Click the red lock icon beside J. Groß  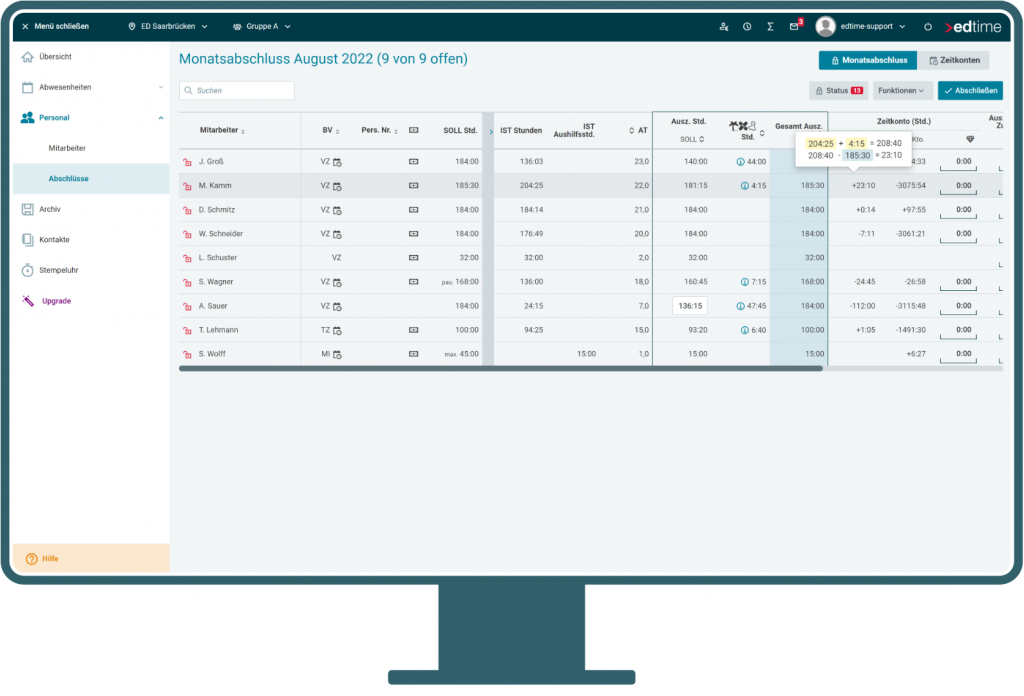[x=186, y=162]
